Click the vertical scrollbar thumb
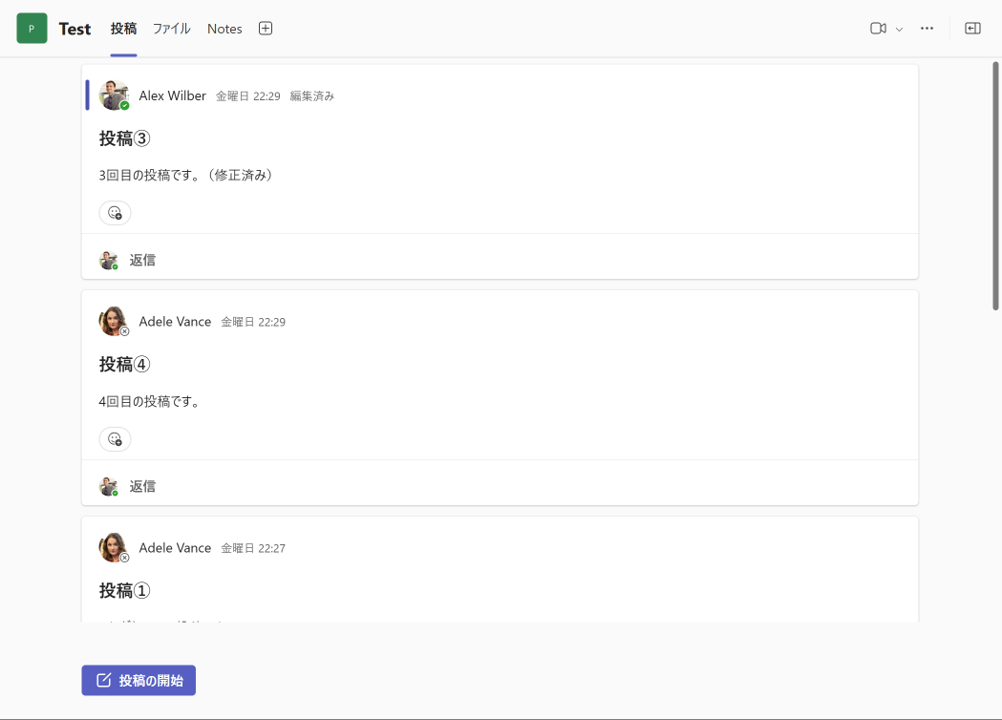 [995, 185]
